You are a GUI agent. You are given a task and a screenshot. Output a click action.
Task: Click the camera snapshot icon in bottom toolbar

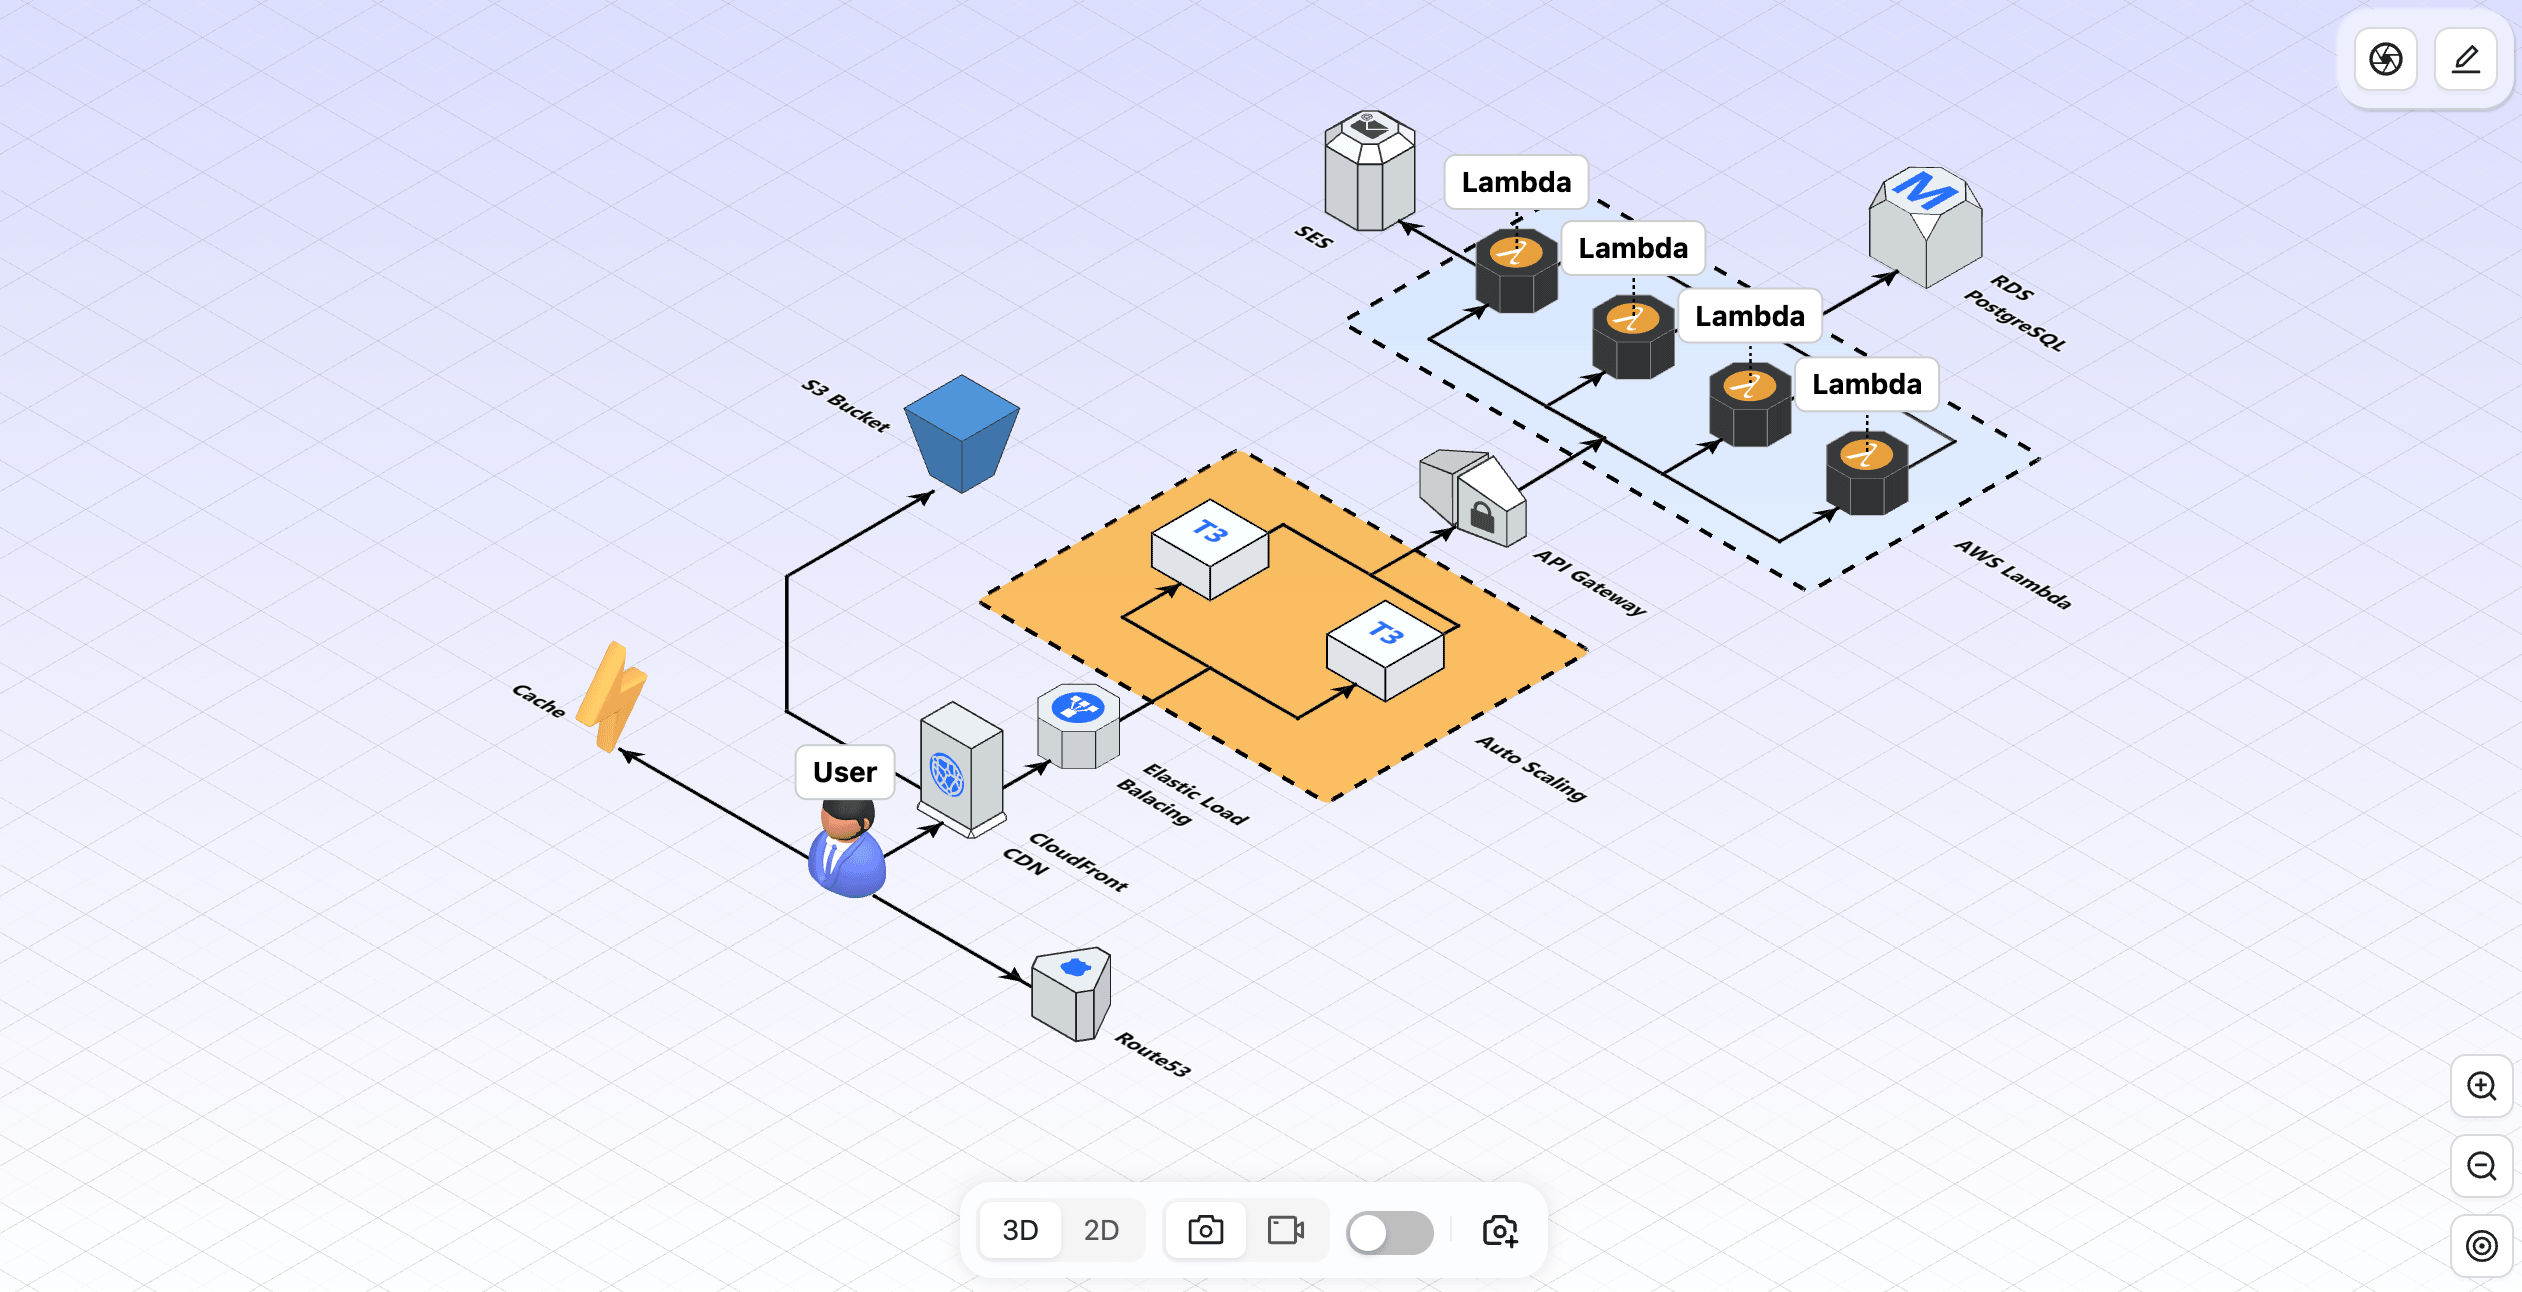(x=1205, y=1230)
